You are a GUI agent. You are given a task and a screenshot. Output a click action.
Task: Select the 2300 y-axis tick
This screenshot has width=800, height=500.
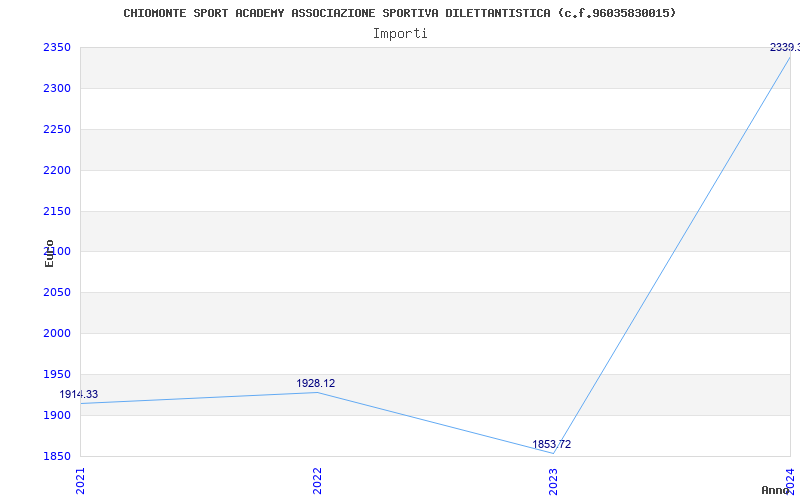[57, 89]
